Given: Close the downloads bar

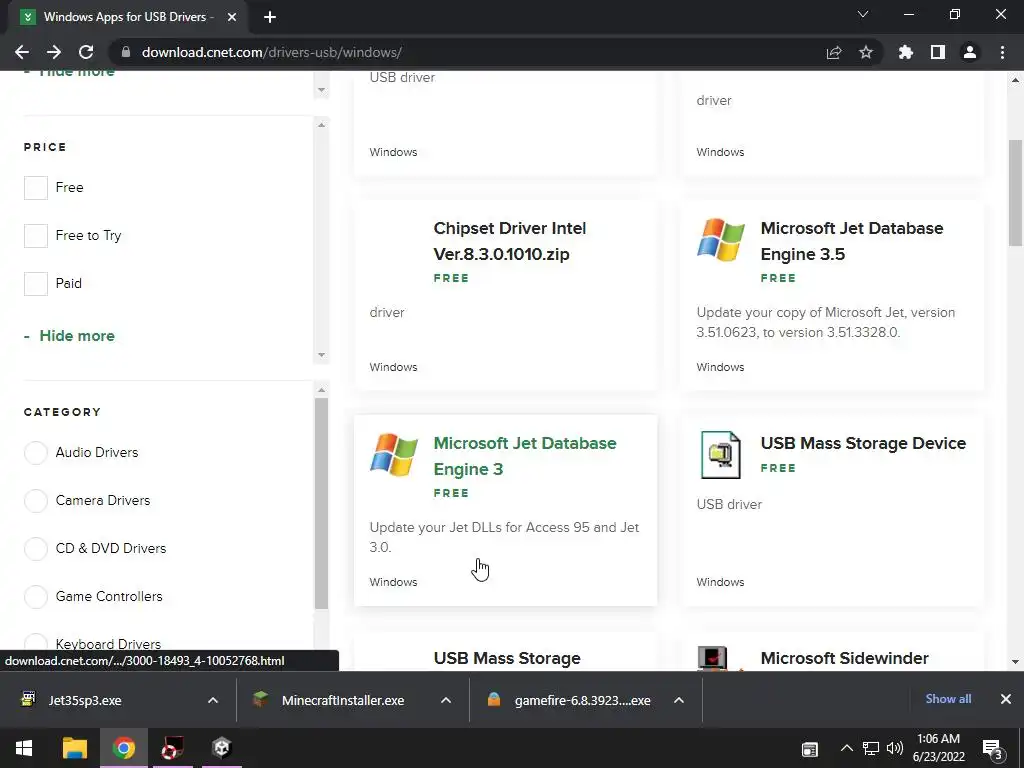Looking at the screenshot, I should [1006, 699].
